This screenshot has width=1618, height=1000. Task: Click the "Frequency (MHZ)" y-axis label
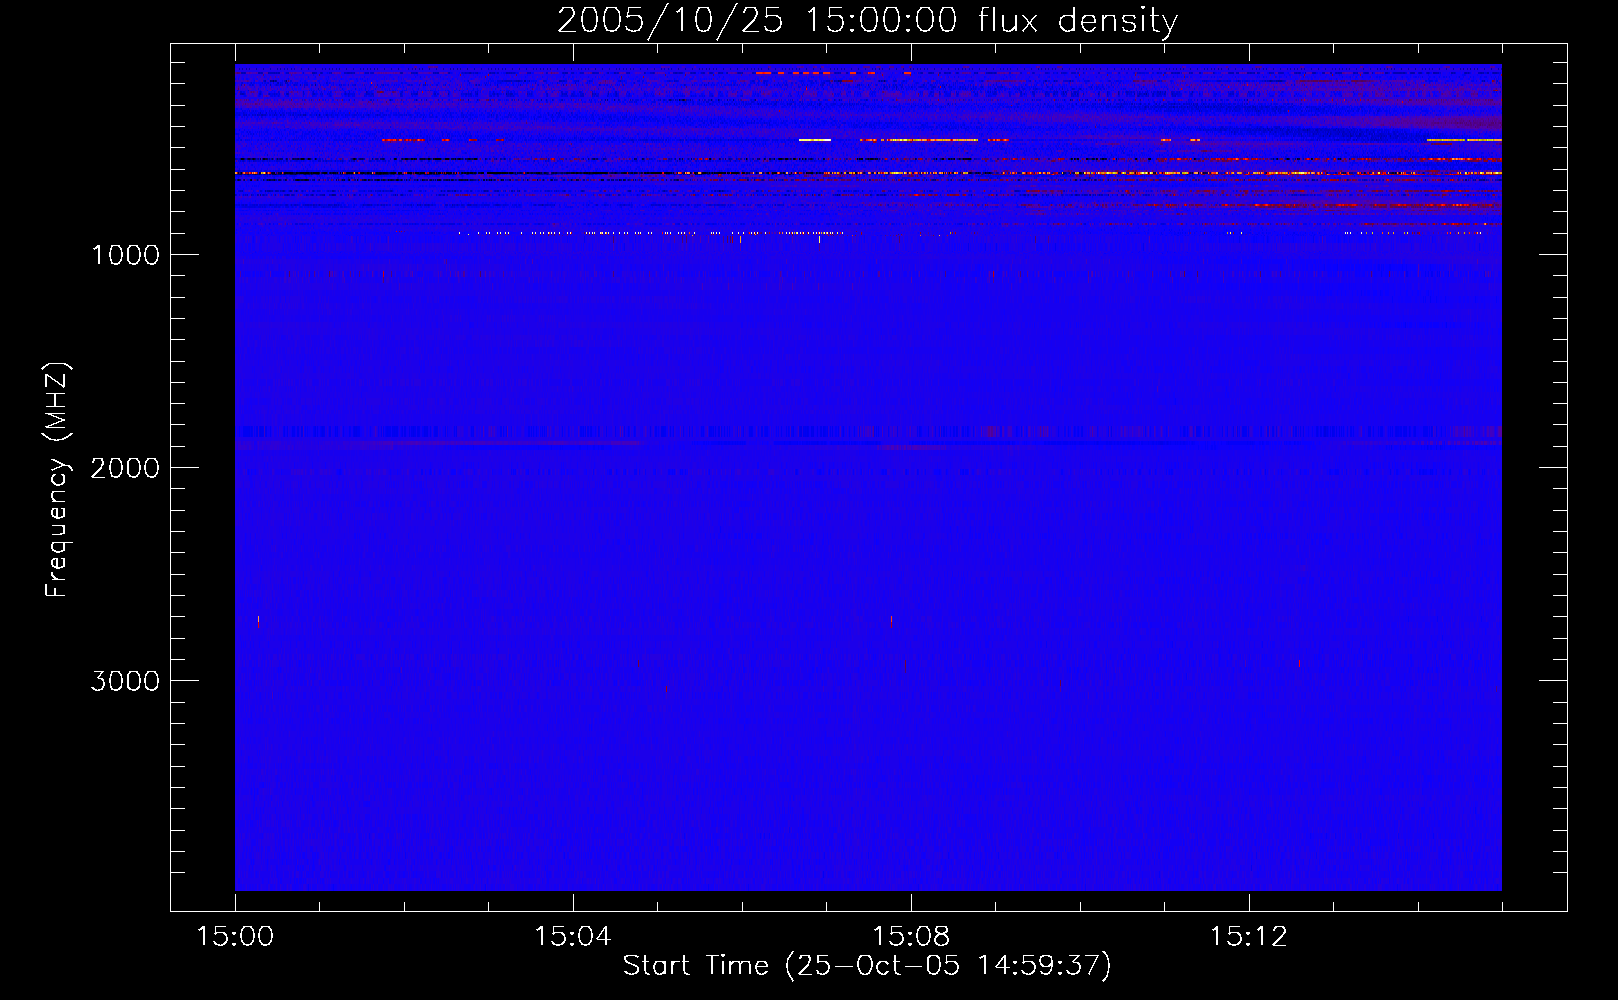(x=57, y=480)
